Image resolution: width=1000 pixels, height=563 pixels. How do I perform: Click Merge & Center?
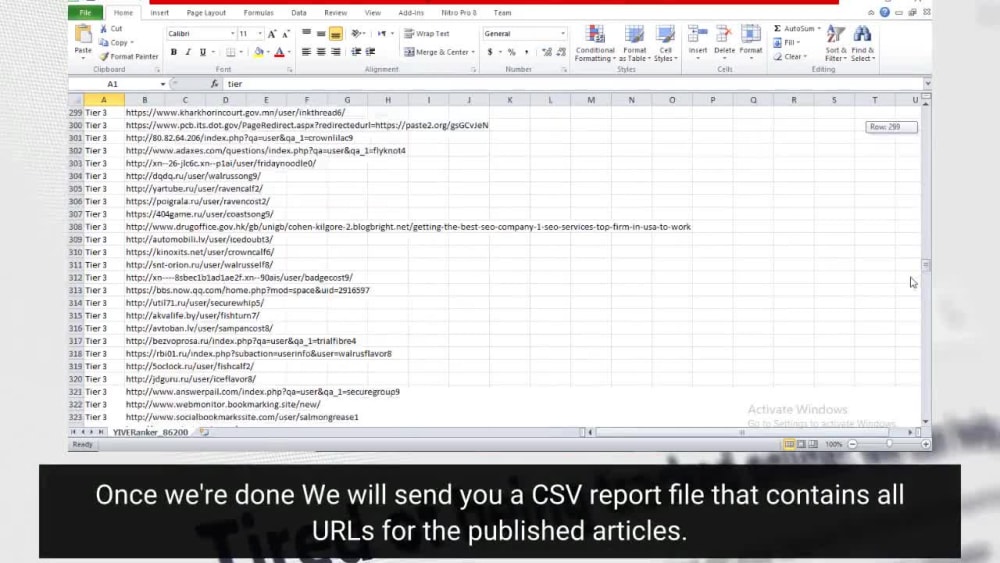click(437, 52)
